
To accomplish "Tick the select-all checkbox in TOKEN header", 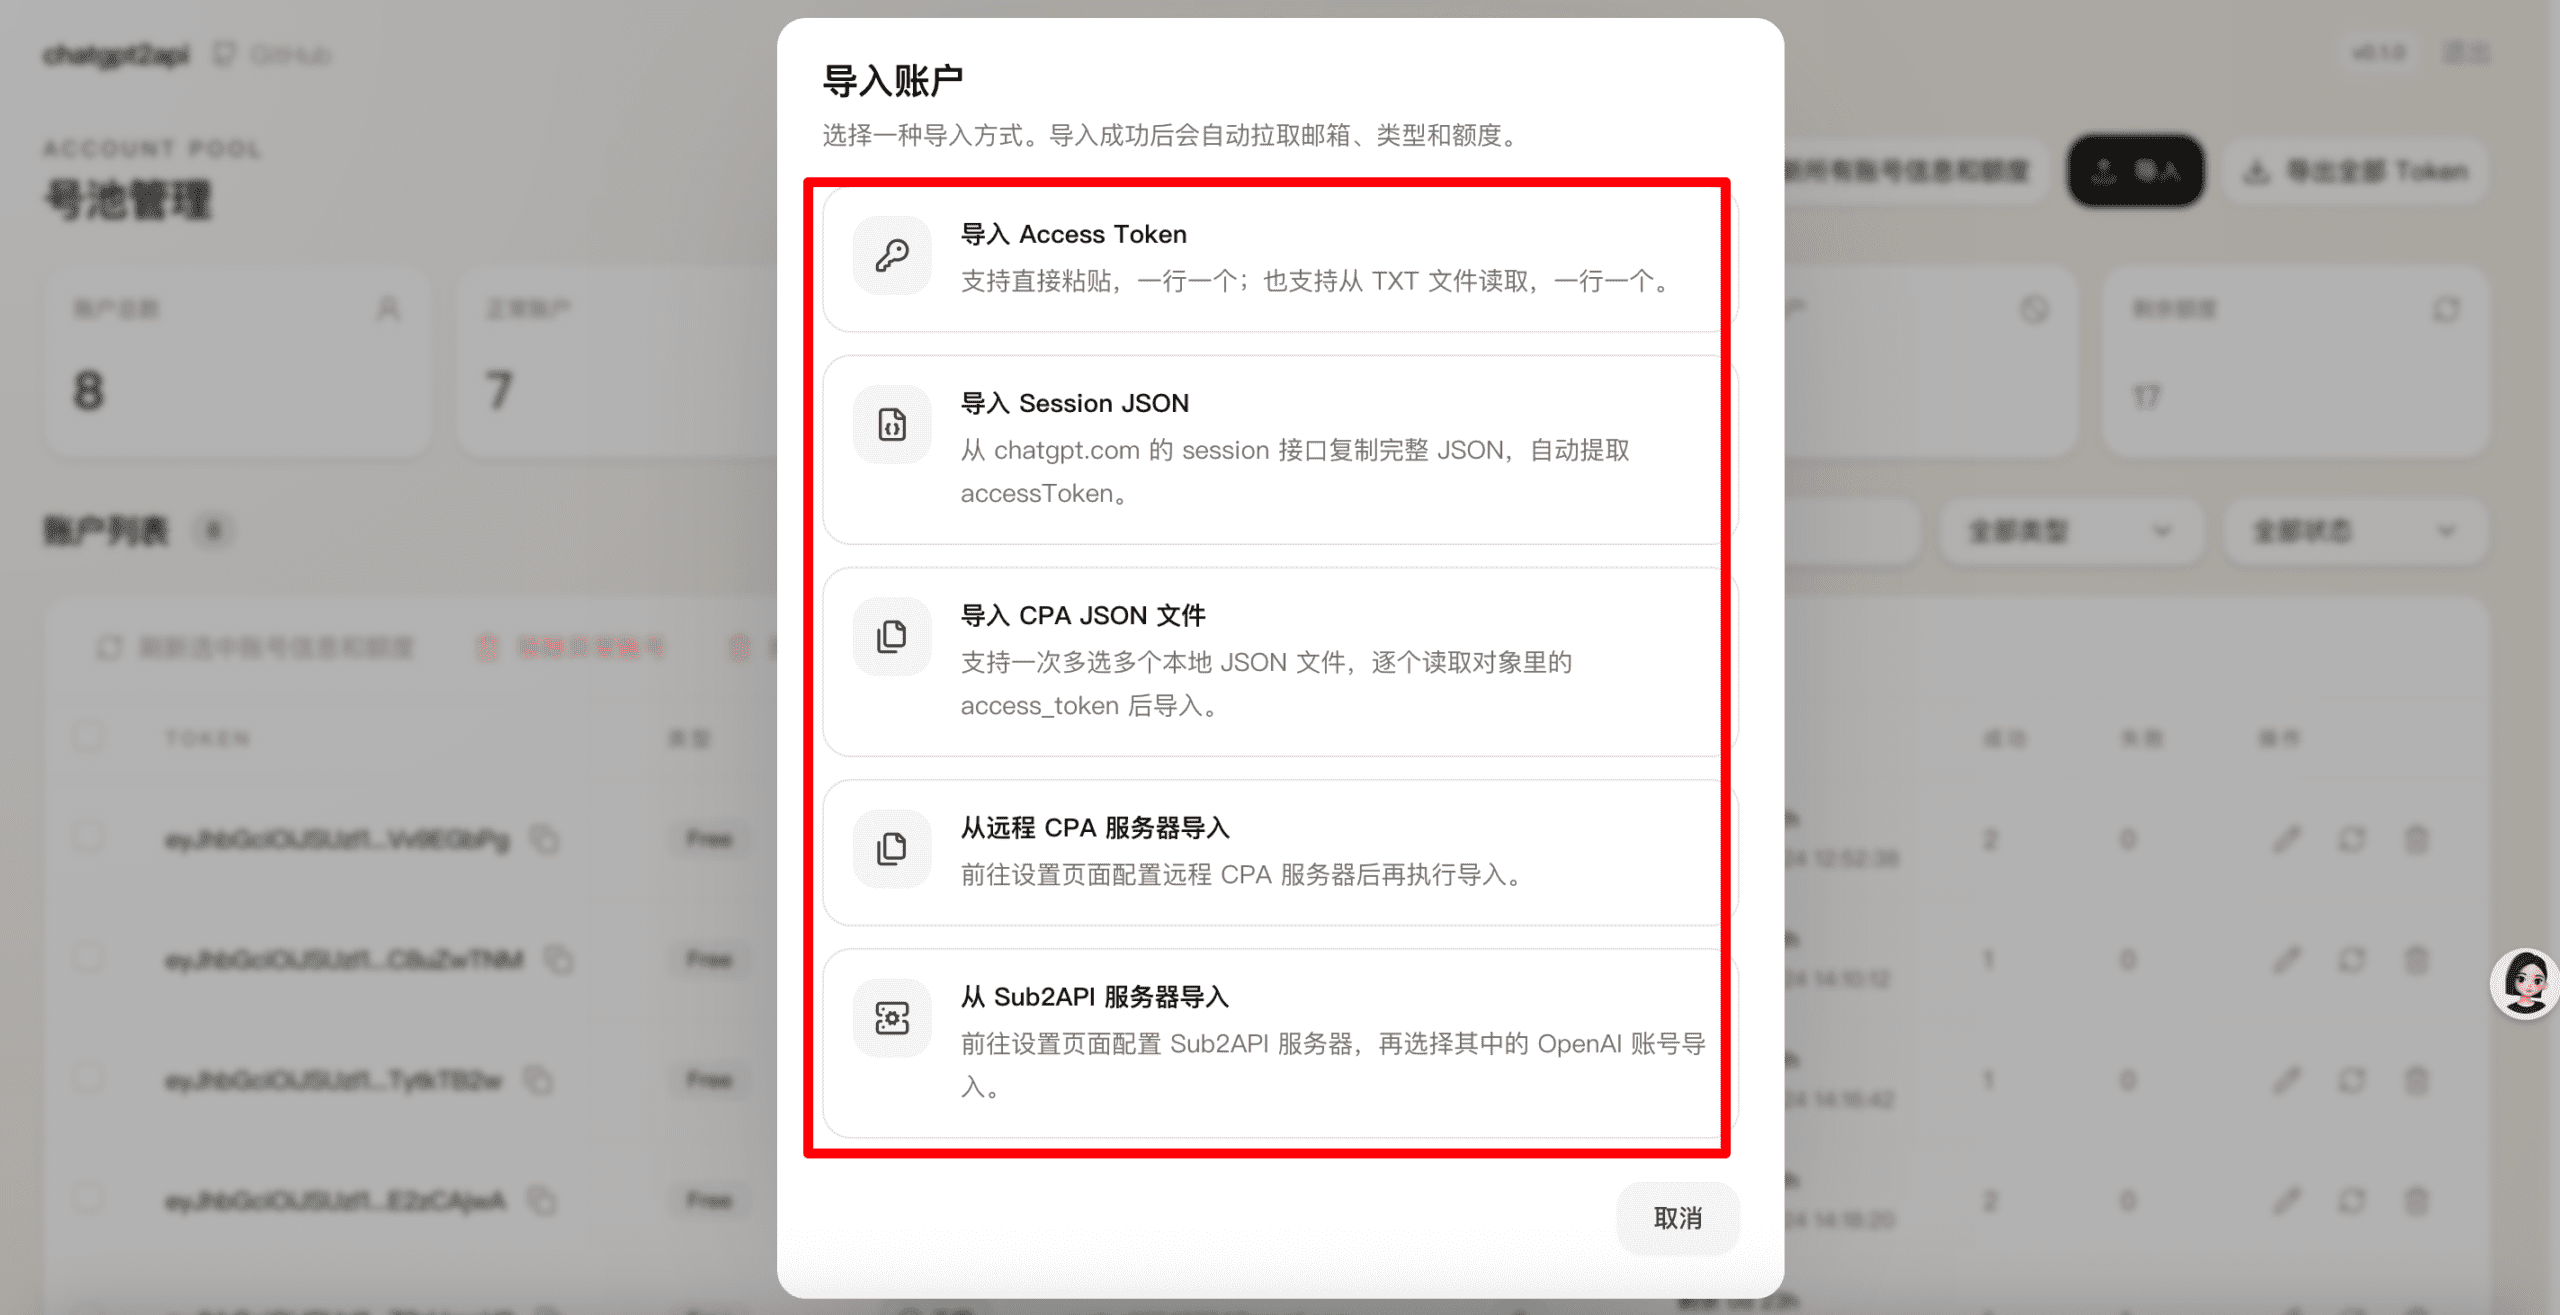I will 88,737.
